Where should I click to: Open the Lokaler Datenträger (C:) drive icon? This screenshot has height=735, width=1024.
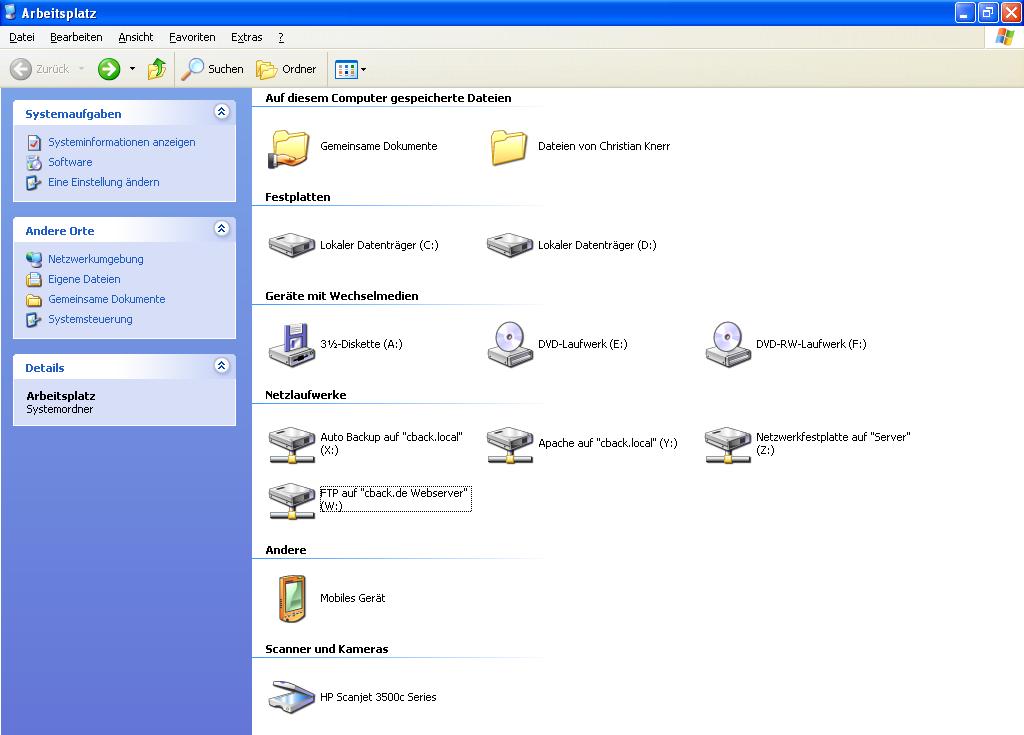tap(291, 245)
